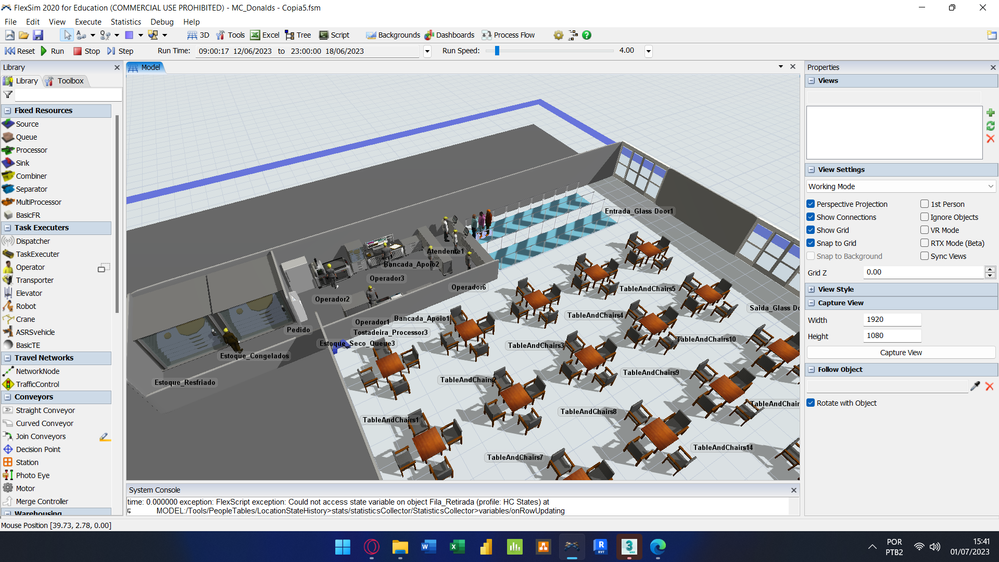Collapse the Fixed Resources library section

(8, 110)
